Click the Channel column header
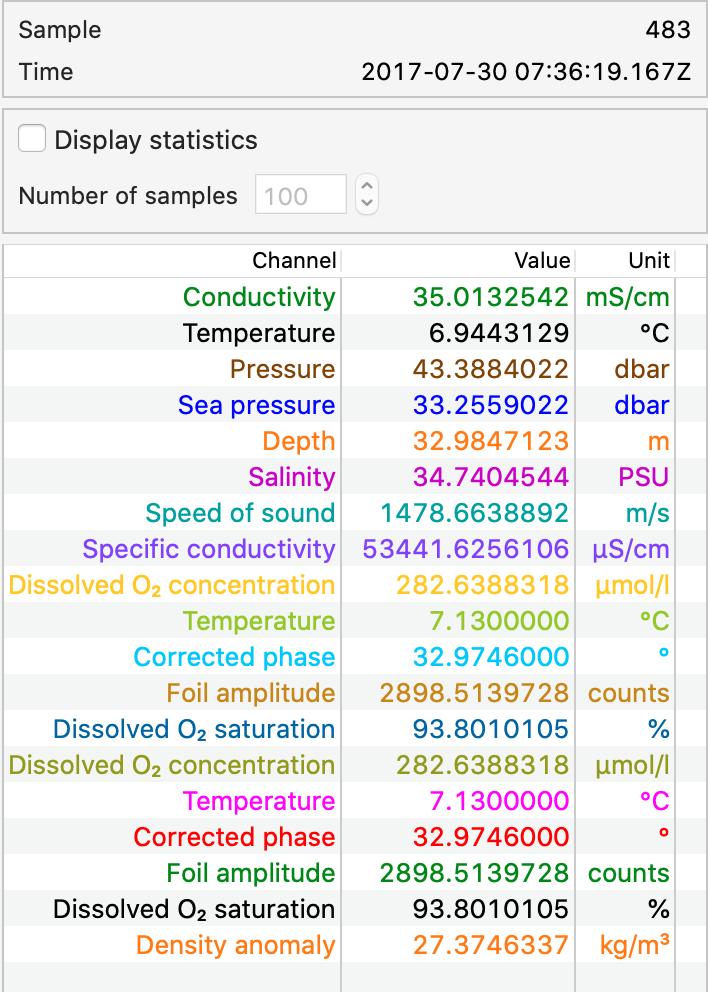708x992 pixels. 294,261
